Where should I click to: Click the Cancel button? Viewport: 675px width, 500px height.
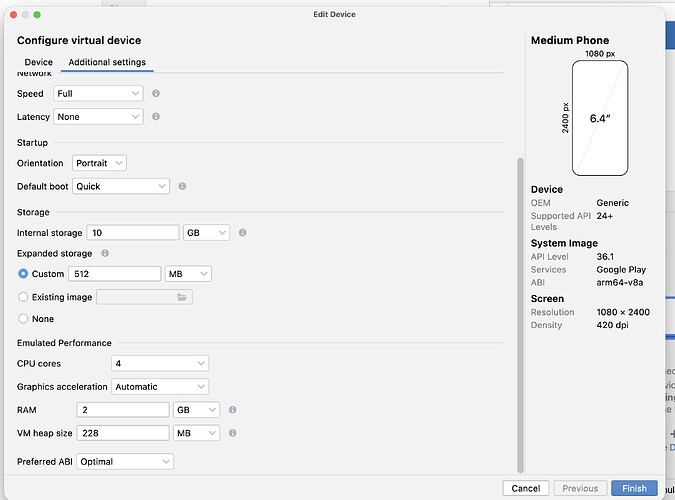[526, 488]
